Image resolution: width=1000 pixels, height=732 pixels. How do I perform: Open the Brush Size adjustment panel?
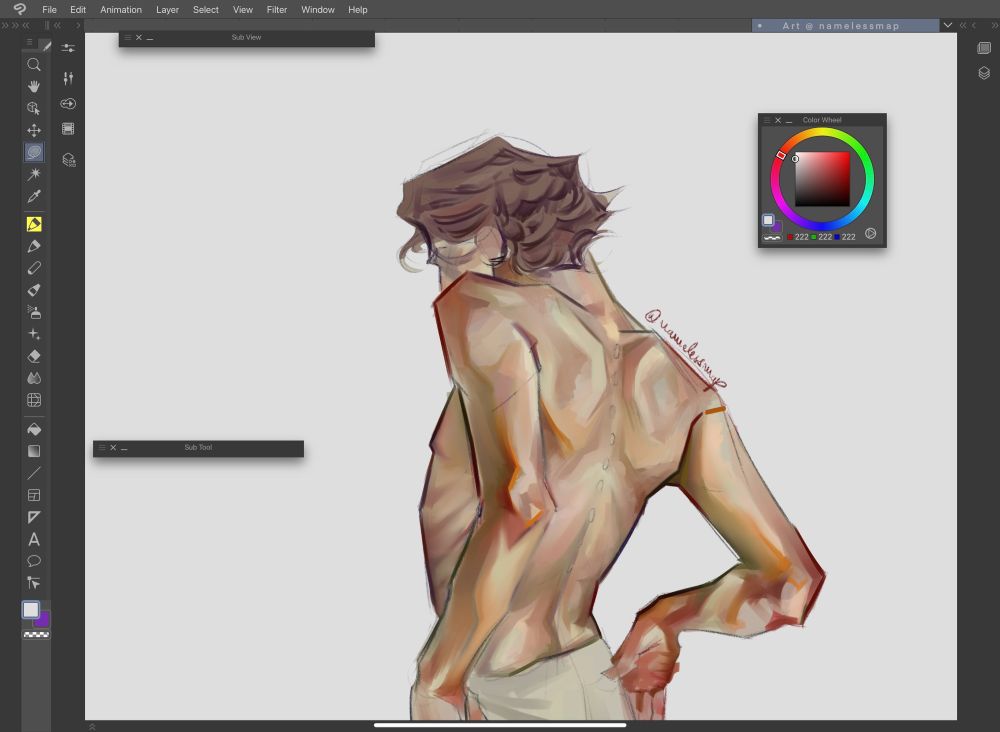click(x=68, y=78)
